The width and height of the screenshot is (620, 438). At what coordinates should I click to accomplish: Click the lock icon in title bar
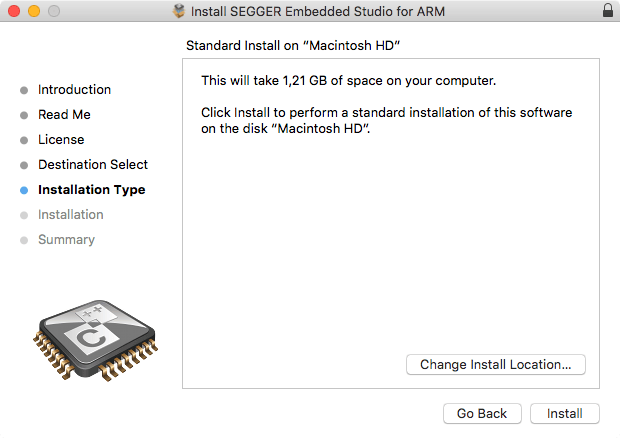(608, 11)
